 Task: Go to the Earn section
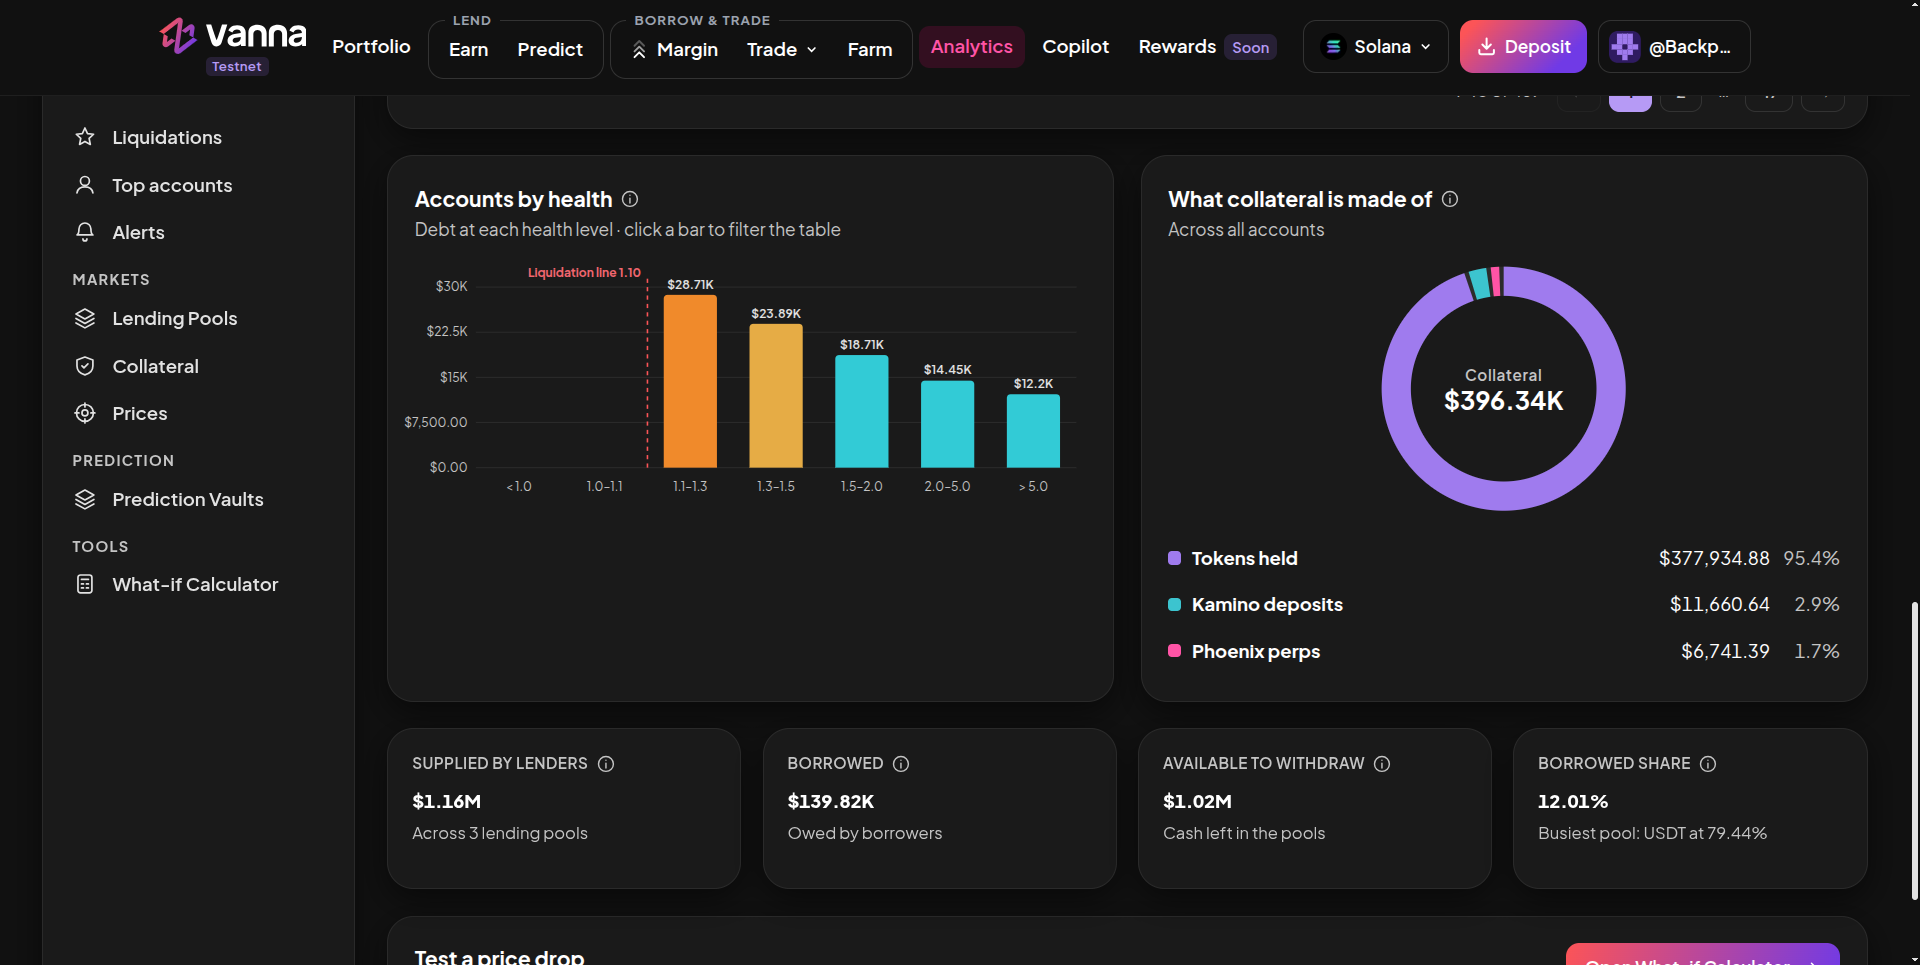point(469,50)
